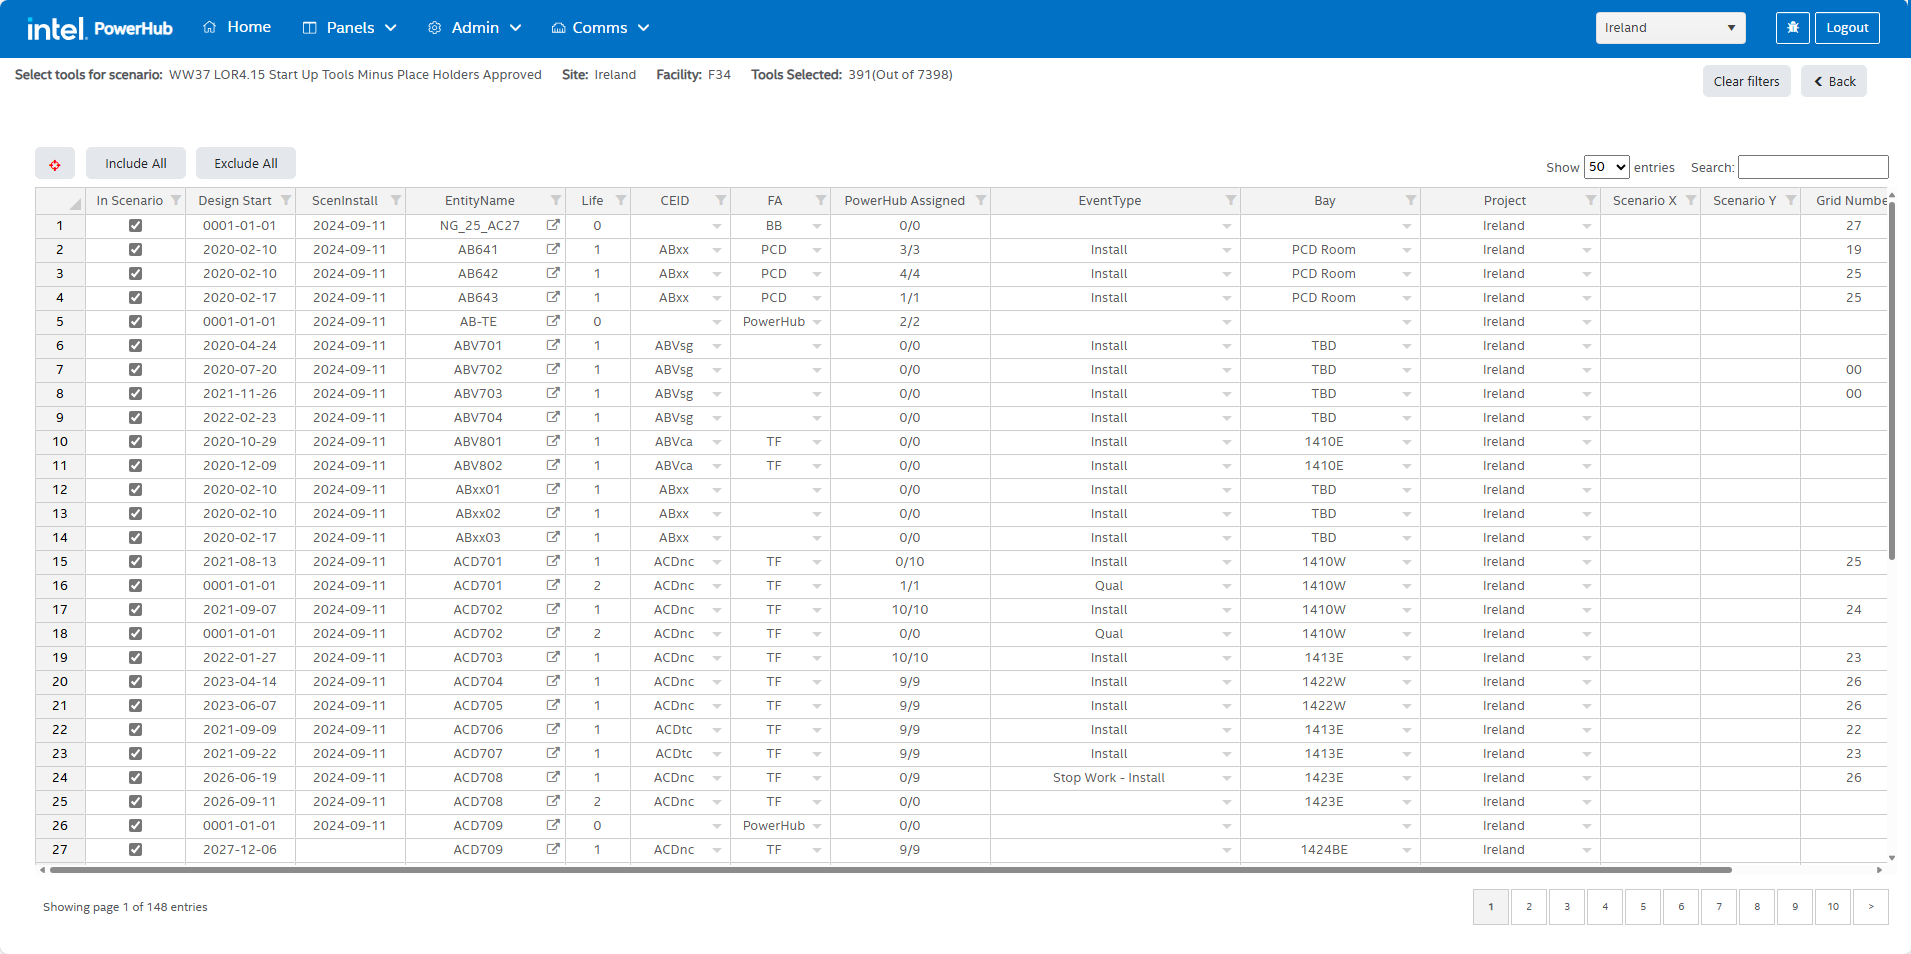Viewport: 1911px width, 954px height.
Task: Click filter icon on Design Start column
Action: pos(286,201)
